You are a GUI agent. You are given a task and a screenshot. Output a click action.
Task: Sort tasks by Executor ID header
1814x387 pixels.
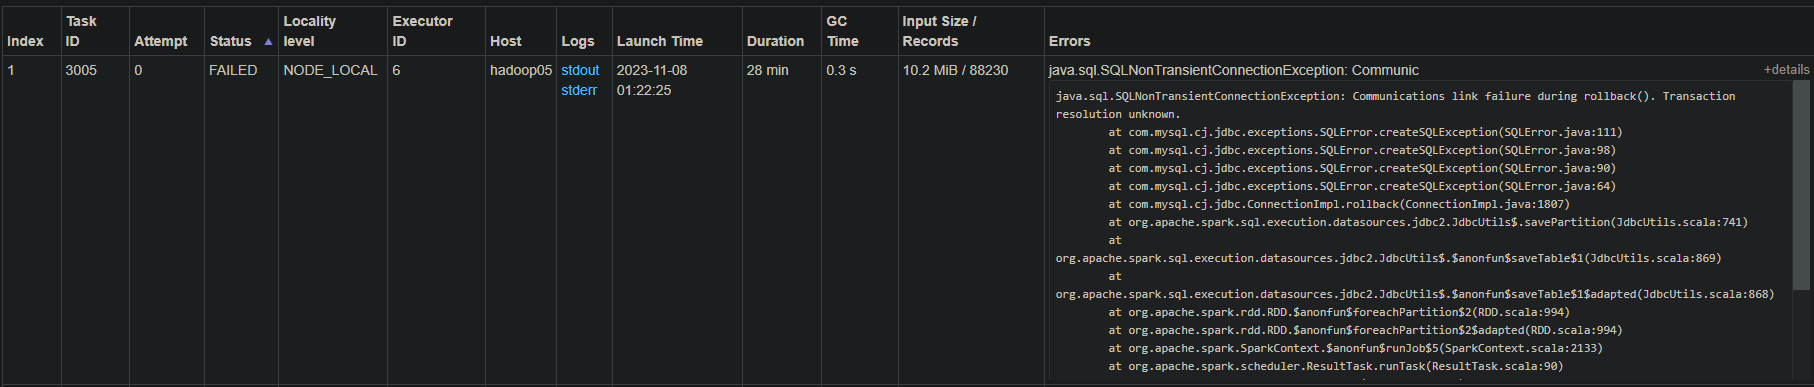(422, 31)
